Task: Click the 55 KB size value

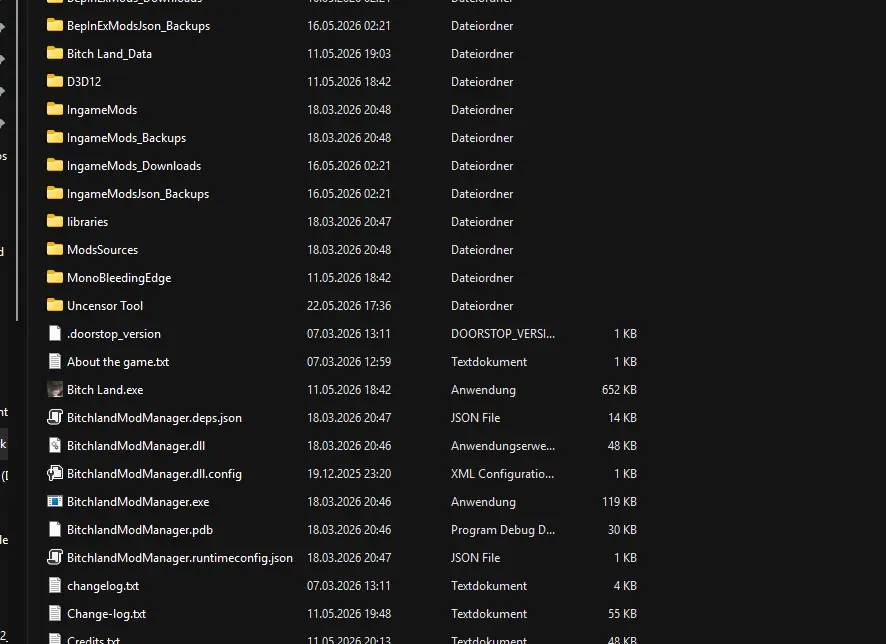Action: coord(622,613)
